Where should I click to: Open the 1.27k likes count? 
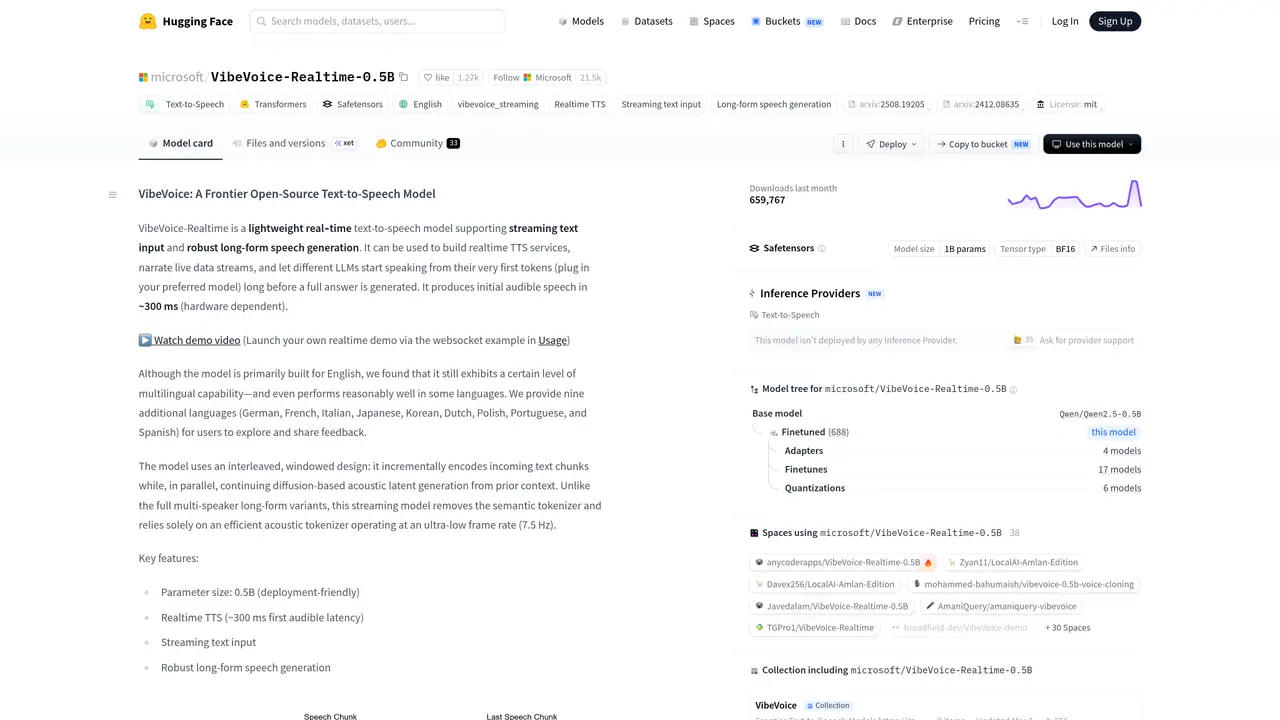point(468,77)
